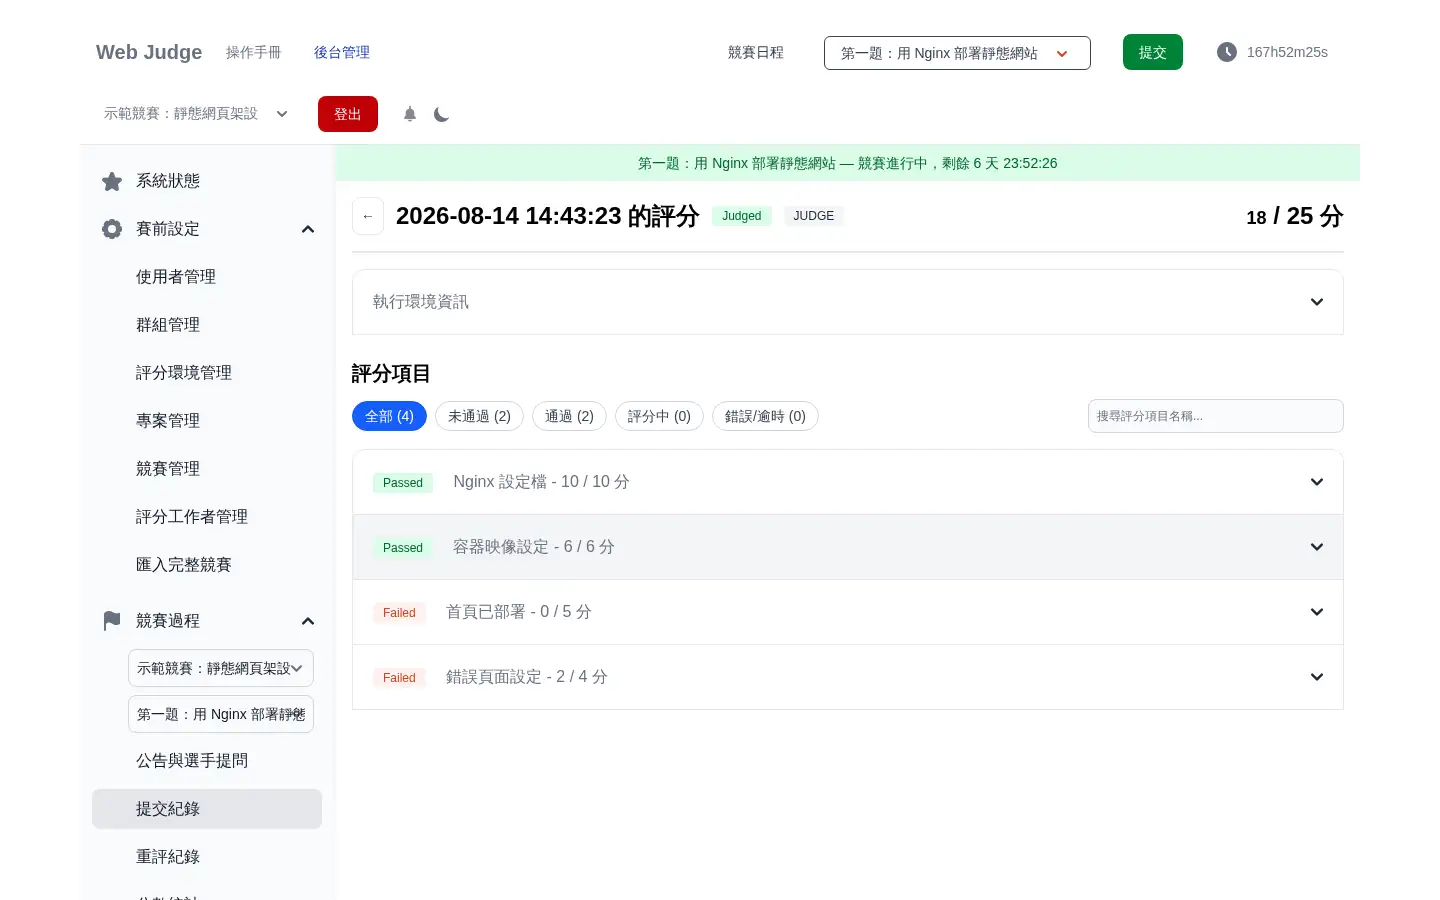Click the Judged status badge
This screenshot has width=1440, height=900.
click(x=742, y=216)
